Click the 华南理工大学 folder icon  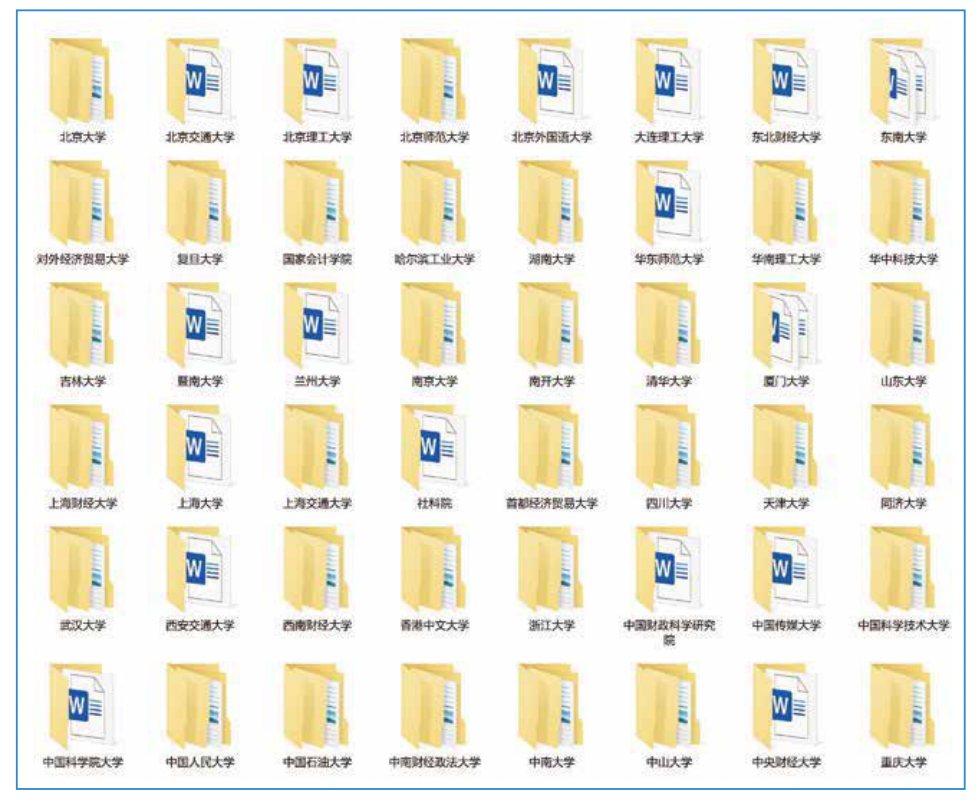tap(786, 203)
